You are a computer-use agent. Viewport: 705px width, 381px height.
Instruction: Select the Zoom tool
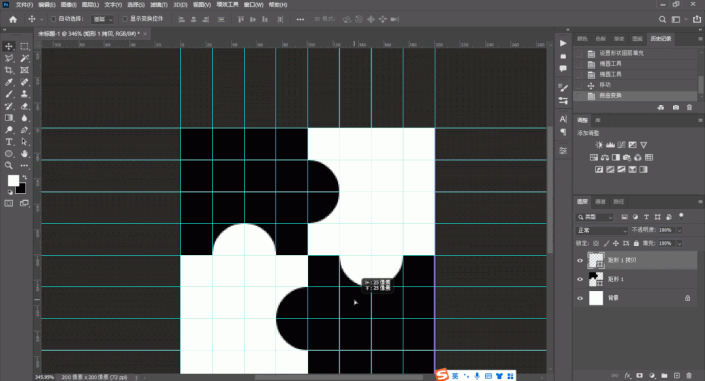point(9,166)
